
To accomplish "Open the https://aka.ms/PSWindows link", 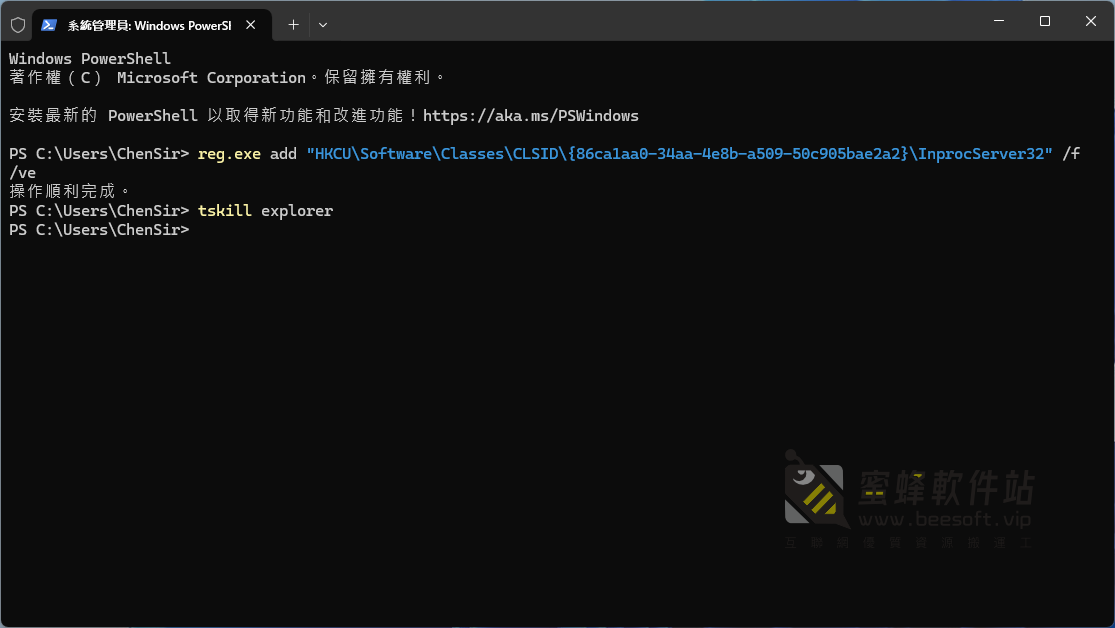I will 530,116.
